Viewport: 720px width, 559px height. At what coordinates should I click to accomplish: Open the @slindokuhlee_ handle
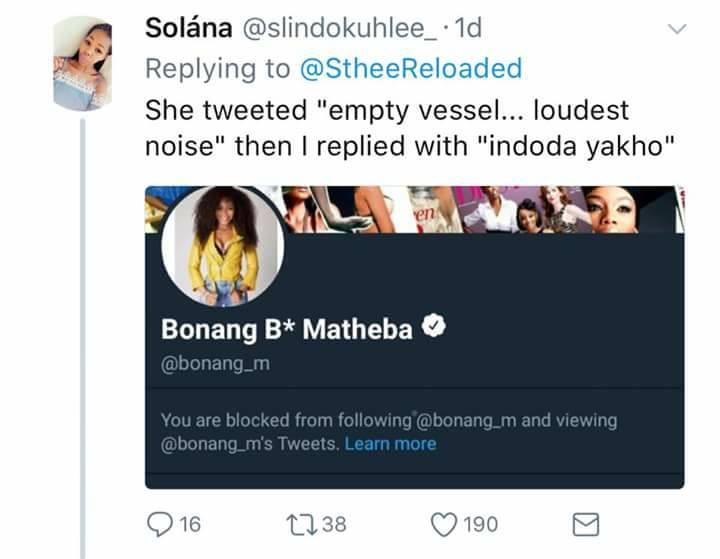tap(340, 28)
